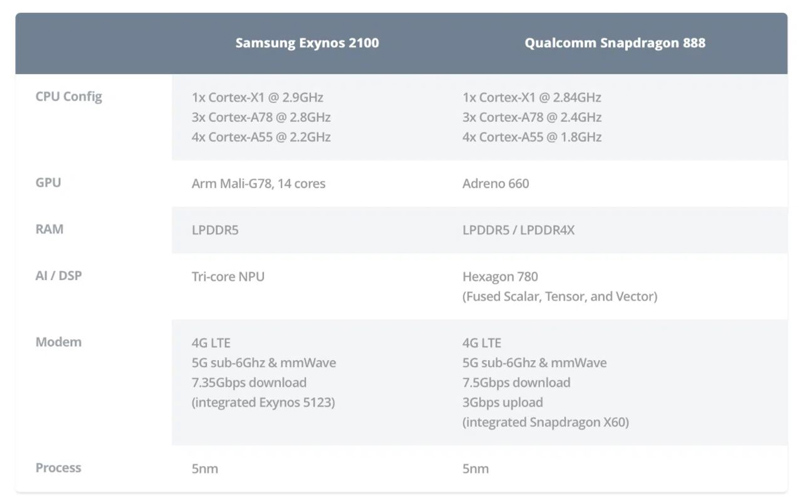
Task: Select the 7.35Gbps download line
Action: [249, 383]
